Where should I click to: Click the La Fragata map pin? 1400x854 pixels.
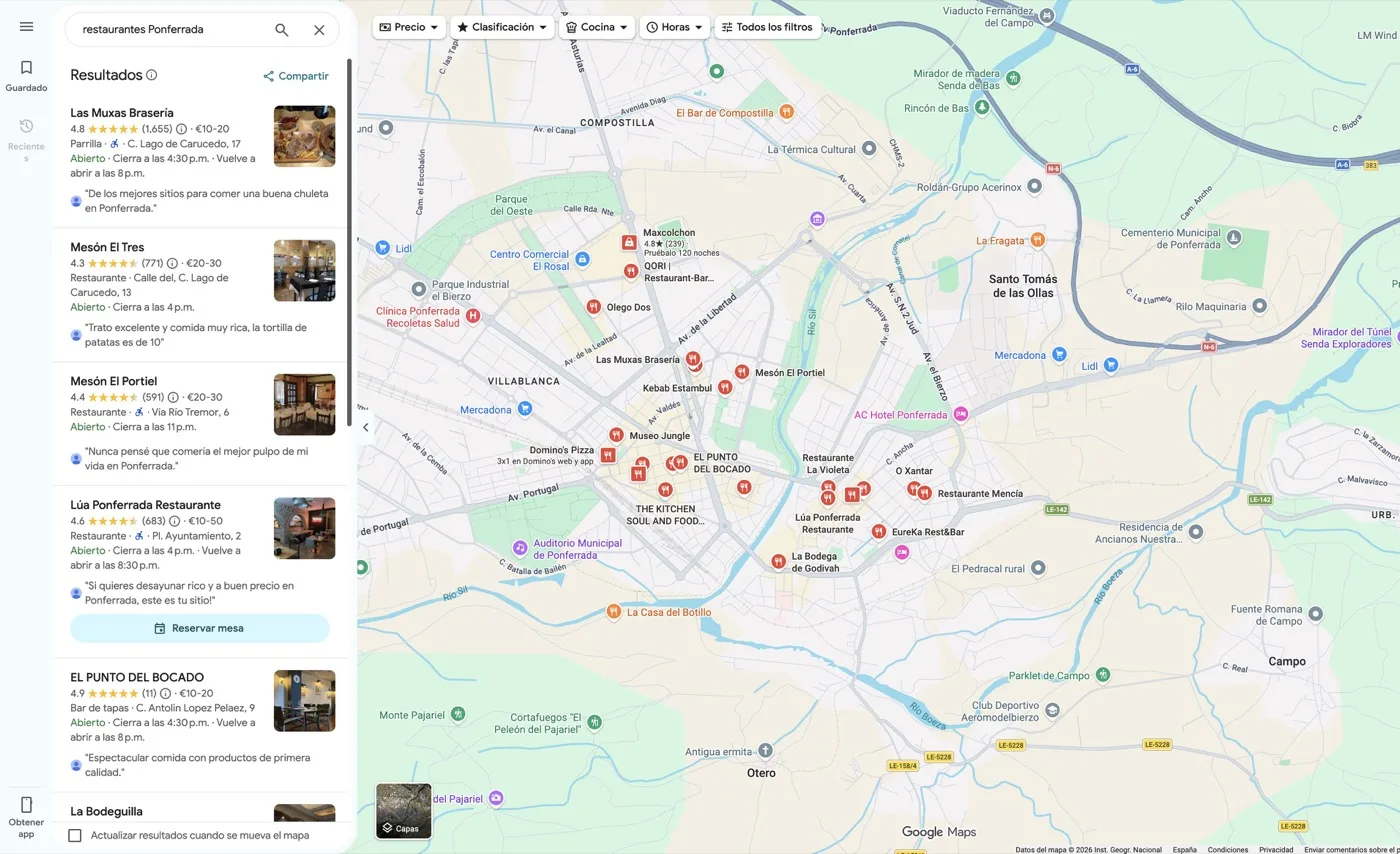coord(1038,240)
